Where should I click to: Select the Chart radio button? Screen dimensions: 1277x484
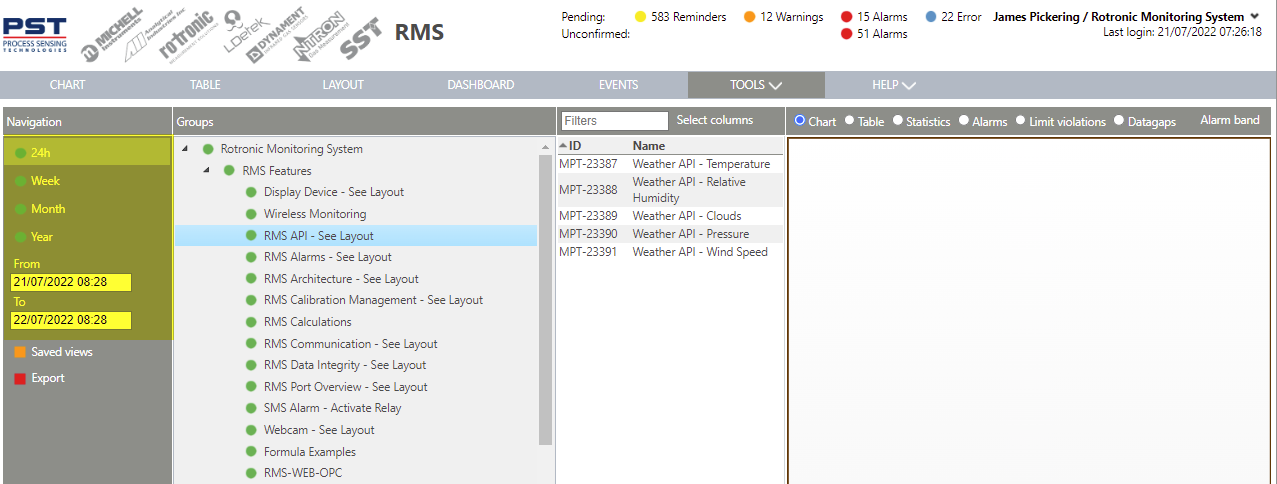pyautogui.click(x=800, y=121)
